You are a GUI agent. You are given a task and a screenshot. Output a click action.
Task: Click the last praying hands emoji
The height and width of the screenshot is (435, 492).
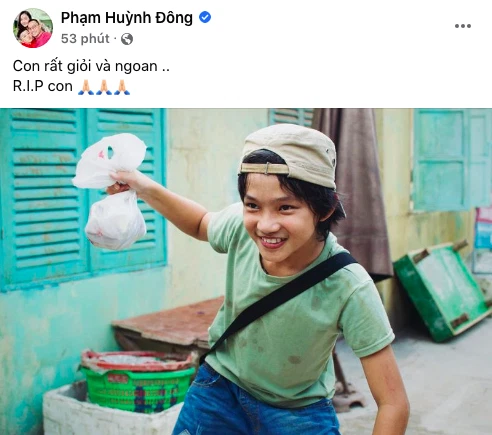click(122, 87)
